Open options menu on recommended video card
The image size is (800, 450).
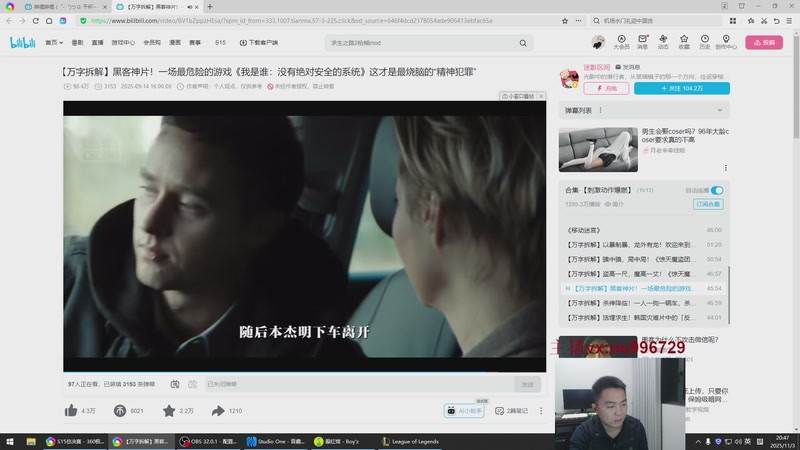[x=726, y=168]
